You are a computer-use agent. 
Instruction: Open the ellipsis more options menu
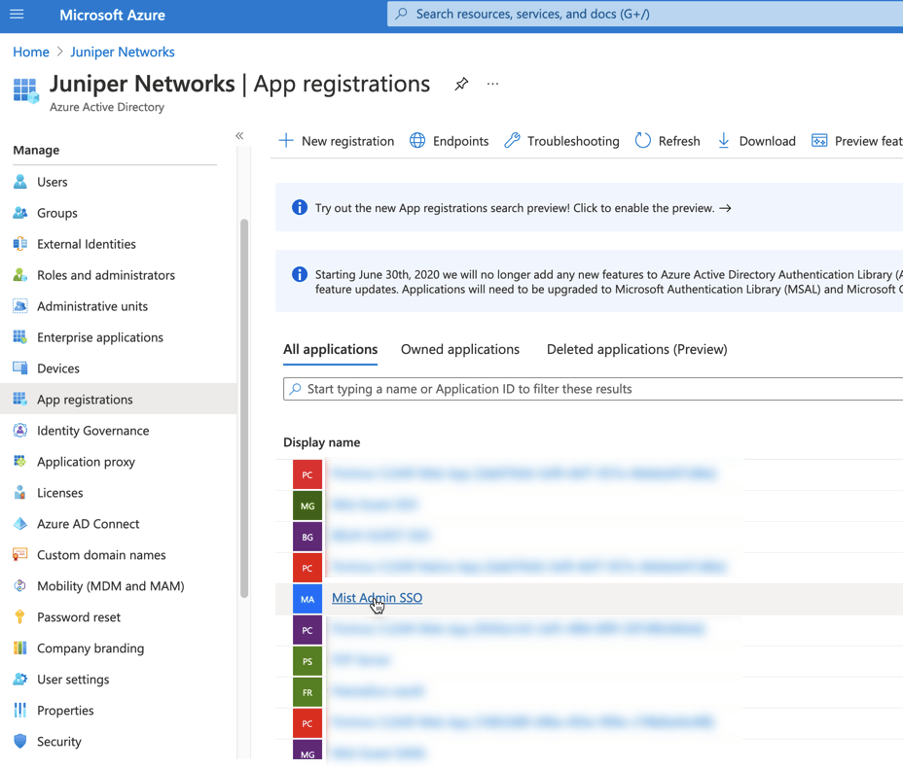[x=491, y=84]
